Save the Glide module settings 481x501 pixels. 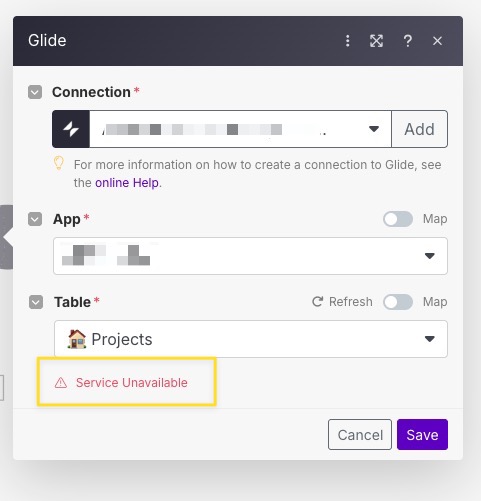(x=422, y=435)
